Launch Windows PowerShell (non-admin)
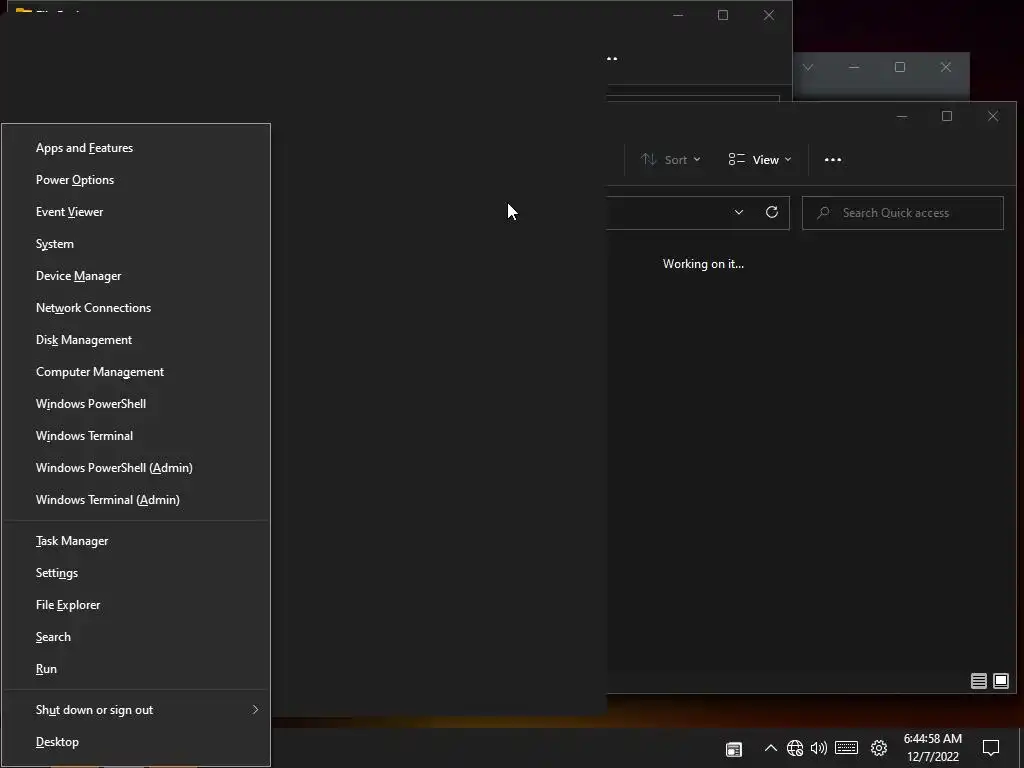 [136, 404]
